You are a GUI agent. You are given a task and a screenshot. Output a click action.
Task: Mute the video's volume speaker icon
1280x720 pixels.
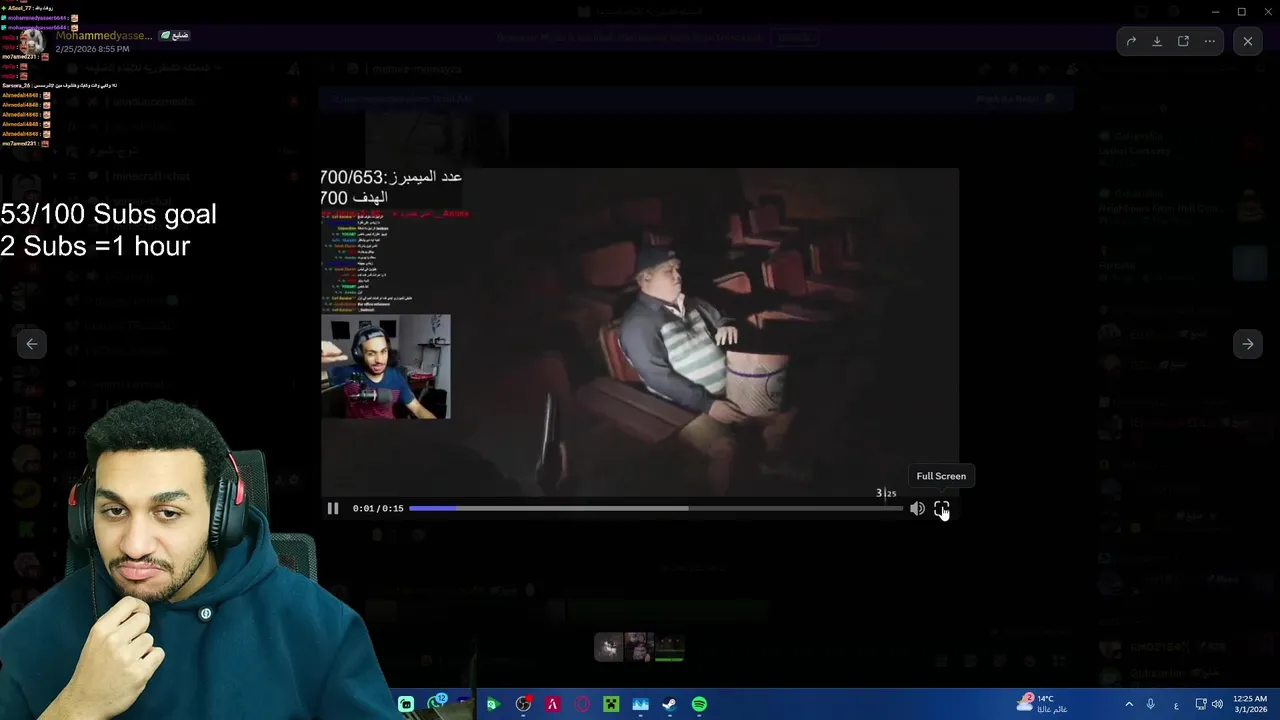917,509
